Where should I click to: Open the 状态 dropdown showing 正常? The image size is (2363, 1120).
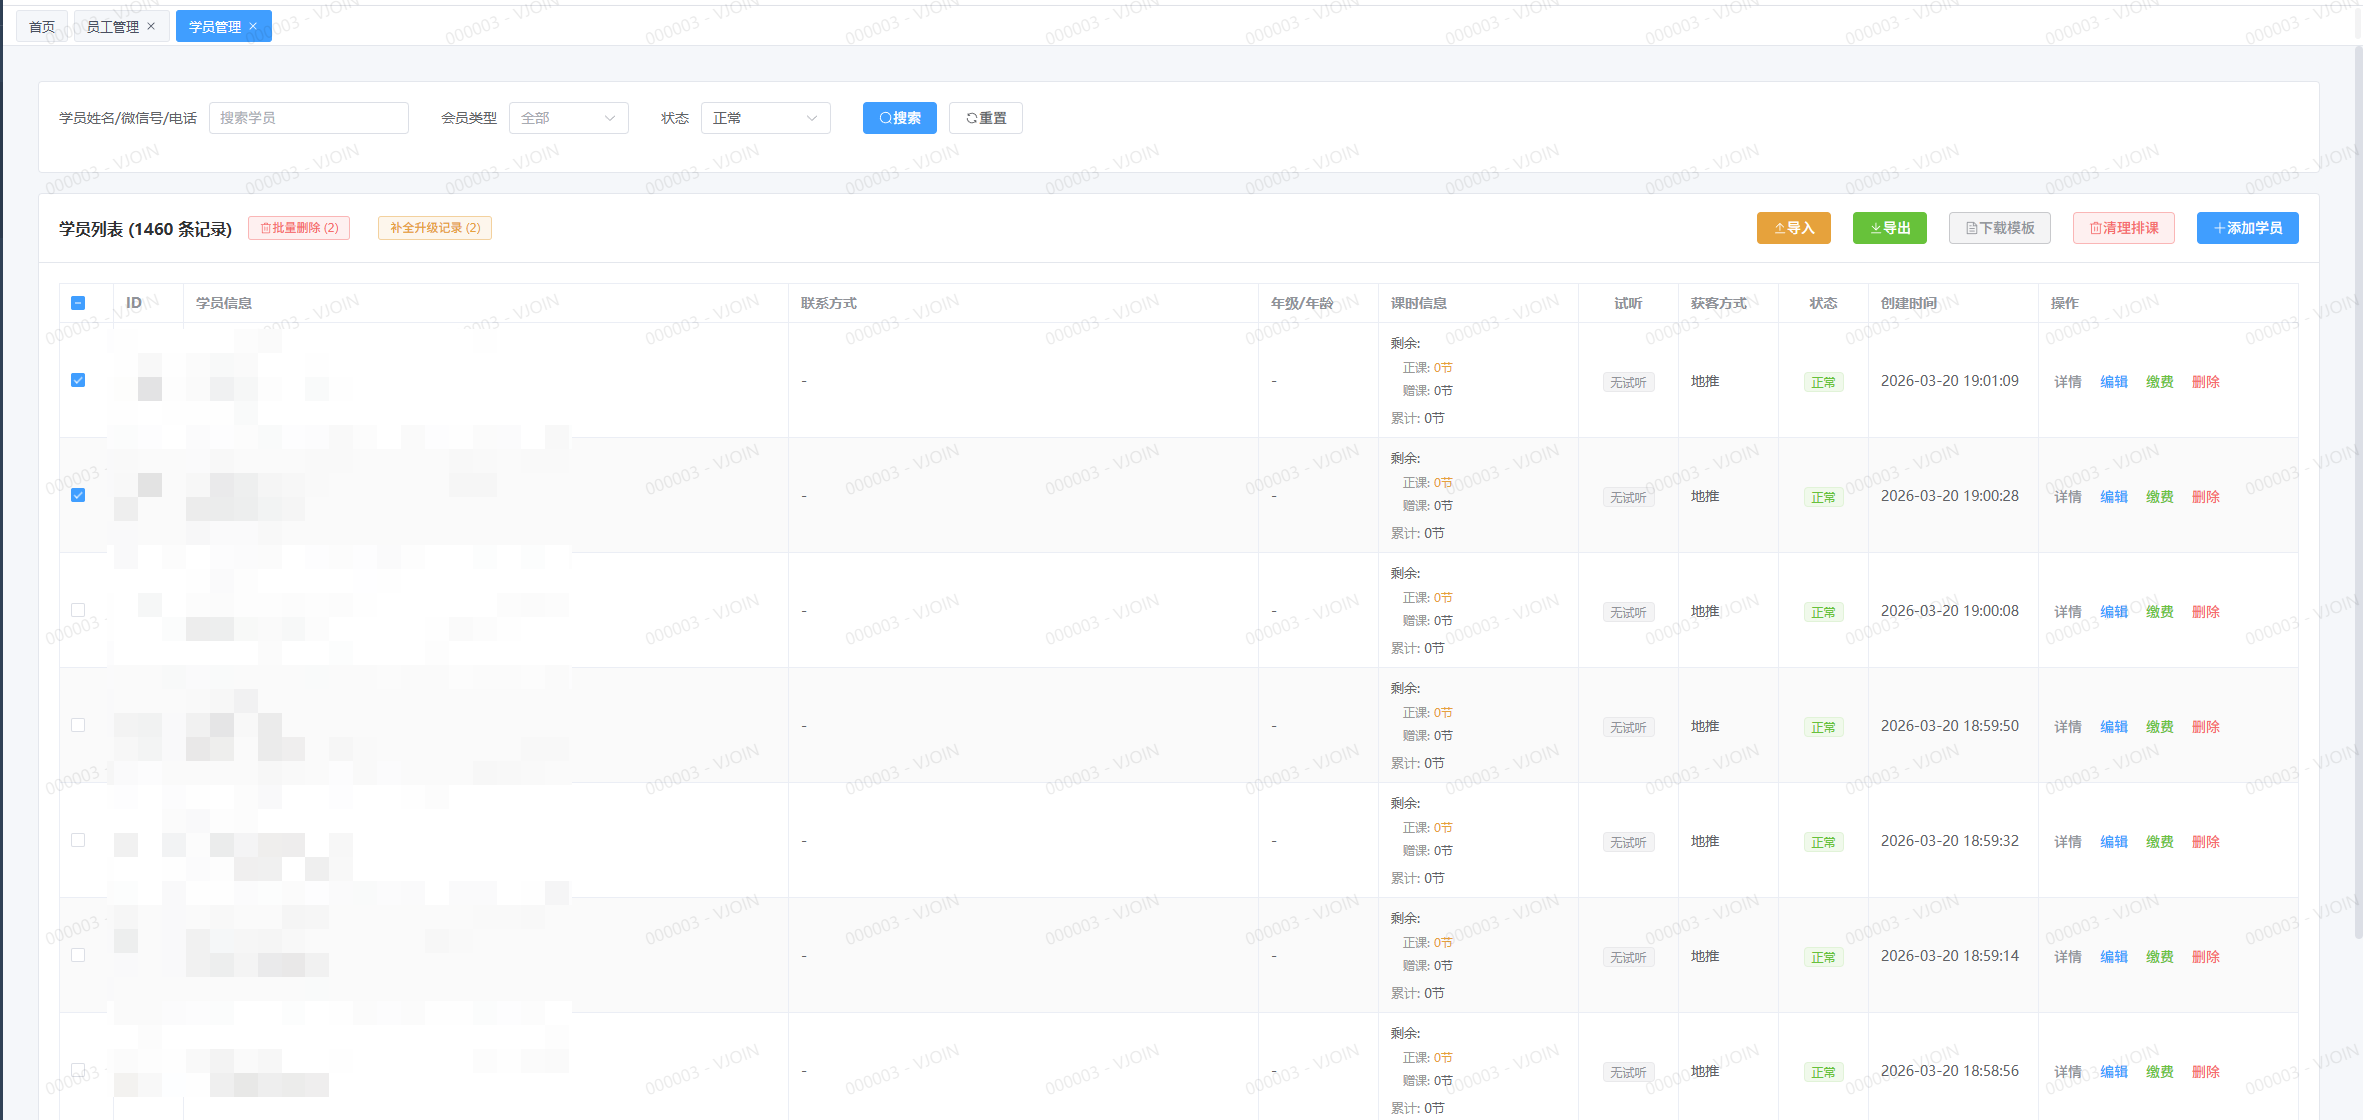pyautogui.click(x=765, y=118)
